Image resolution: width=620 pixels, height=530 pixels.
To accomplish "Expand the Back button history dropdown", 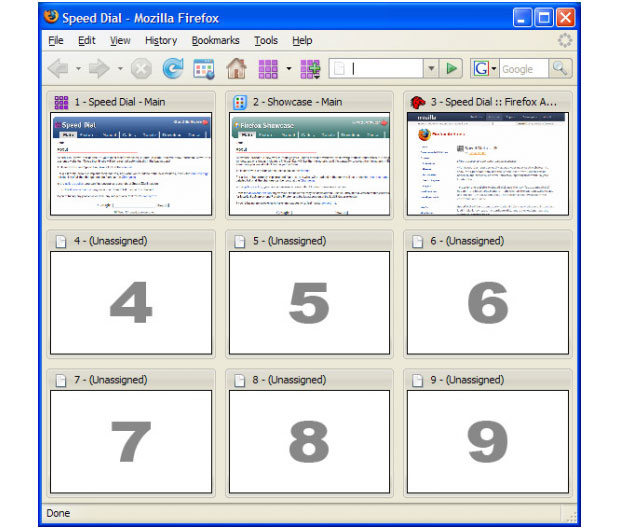I will pyautogui.click(x=78, y=69).
